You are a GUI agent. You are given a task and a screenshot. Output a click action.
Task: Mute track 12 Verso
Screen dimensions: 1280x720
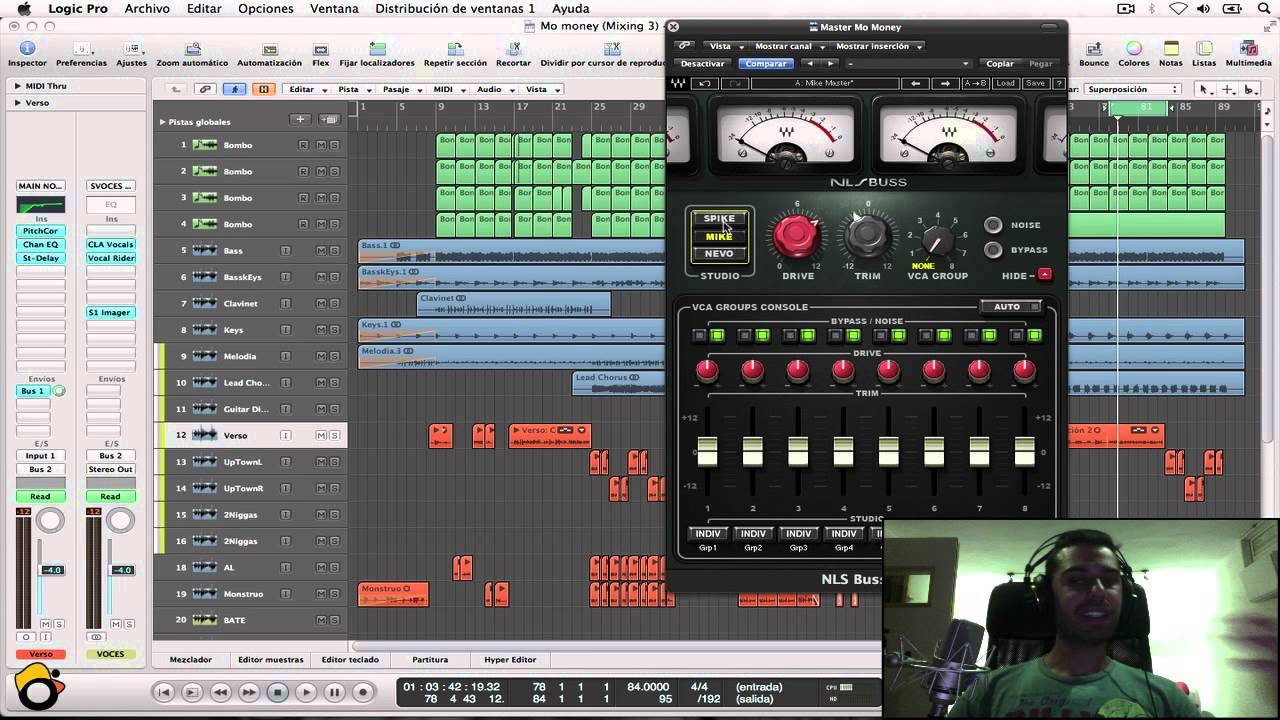[x=320, y=435]
